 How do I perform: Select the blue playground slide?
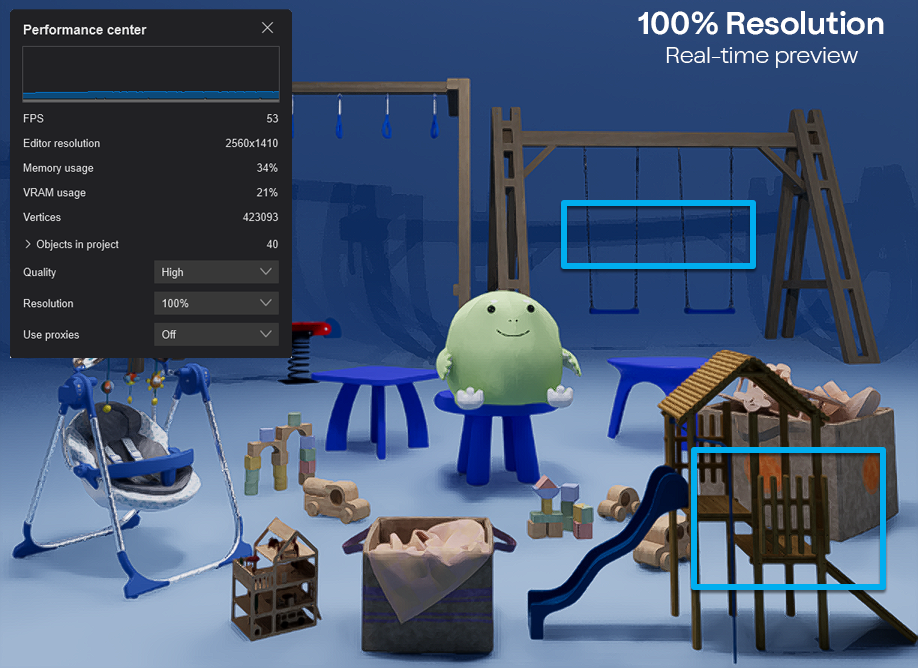[x=600, y=560]
